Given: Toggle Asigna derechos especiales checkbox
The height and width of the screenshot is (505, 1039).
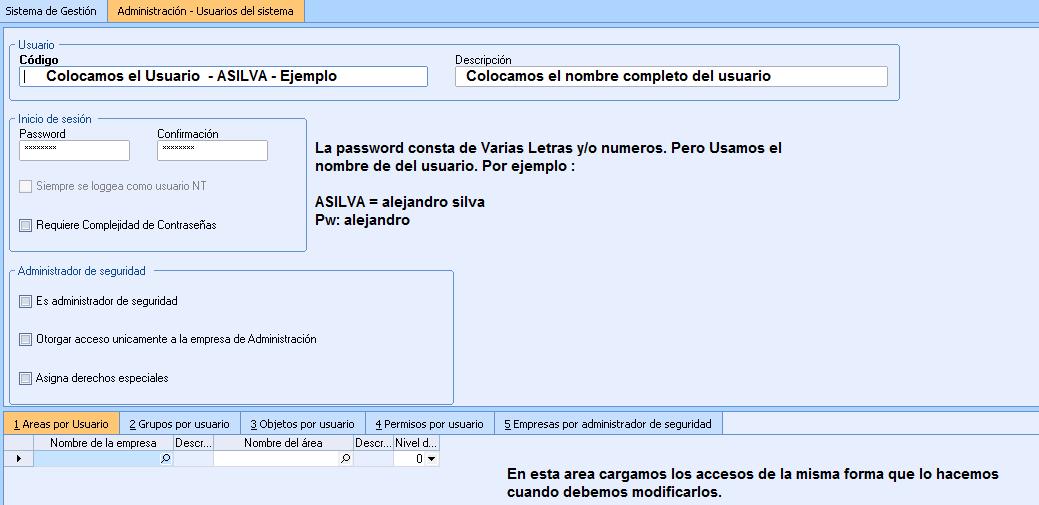Looking at the screenshot, I should coord(26,378).
